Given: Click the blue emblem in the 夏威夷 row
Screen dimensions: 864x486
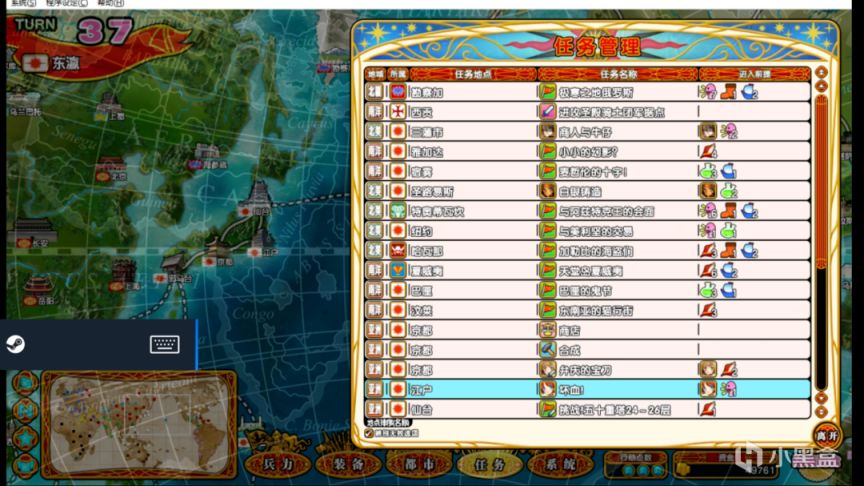Looking at the screenshot, I should coord(398,270).
